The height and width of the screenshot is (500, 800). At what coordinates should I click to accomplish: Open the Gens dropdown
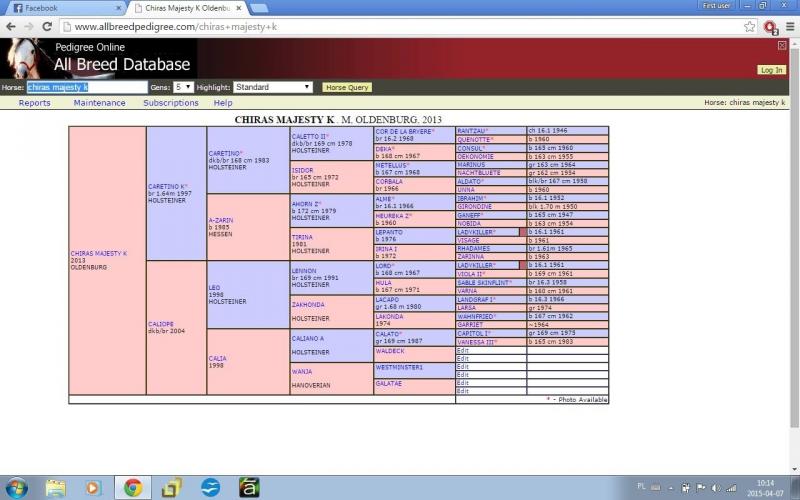tap(184, 87)
